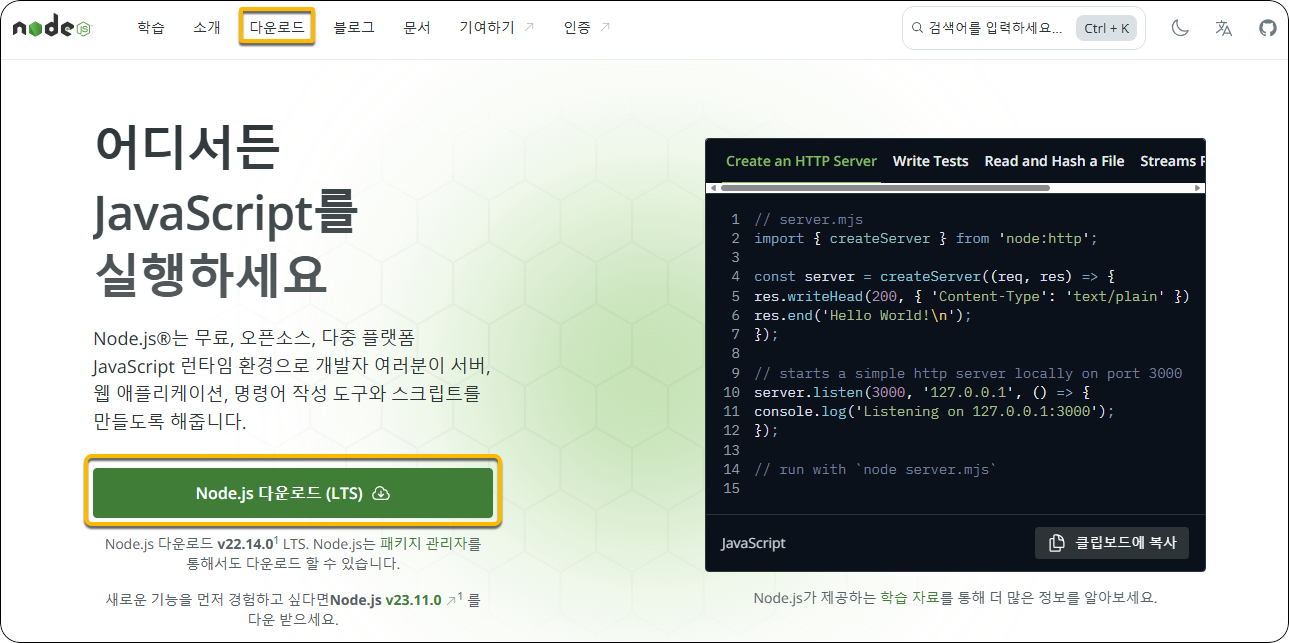
Task: Toggle dark mode moon icon
Action: 1180,28
